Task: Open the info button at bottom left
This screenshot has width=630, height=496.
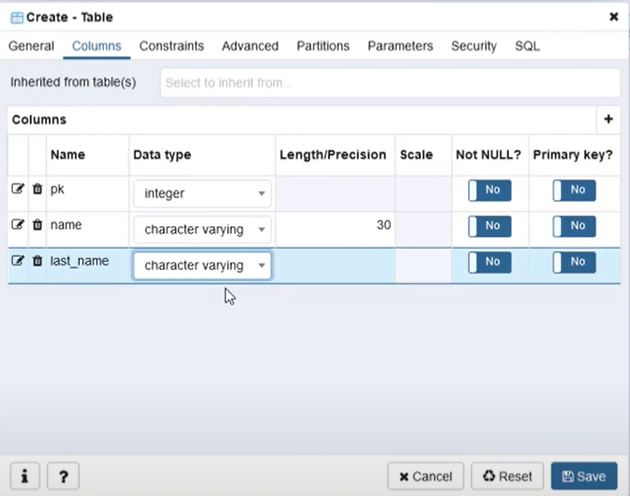Action: [24, 476]
